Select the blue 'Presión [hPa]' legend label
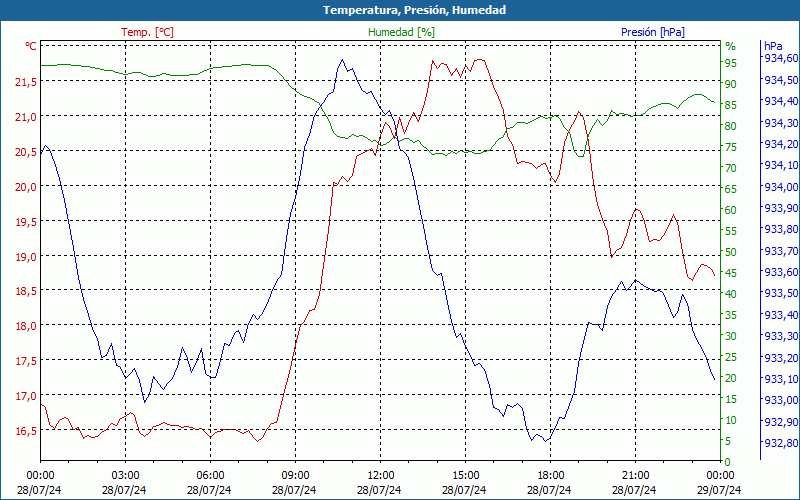 click(x=653, y=32)
